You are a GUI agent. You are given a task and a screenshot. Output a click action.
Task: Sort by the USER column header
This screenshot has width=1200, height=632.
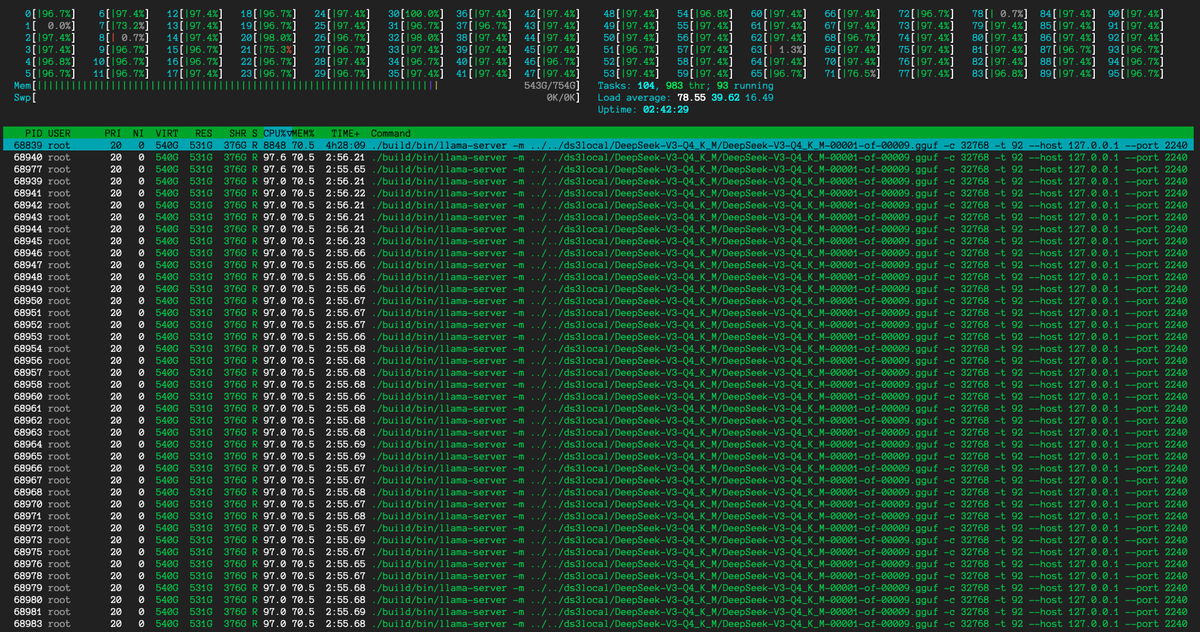[58, 133]
